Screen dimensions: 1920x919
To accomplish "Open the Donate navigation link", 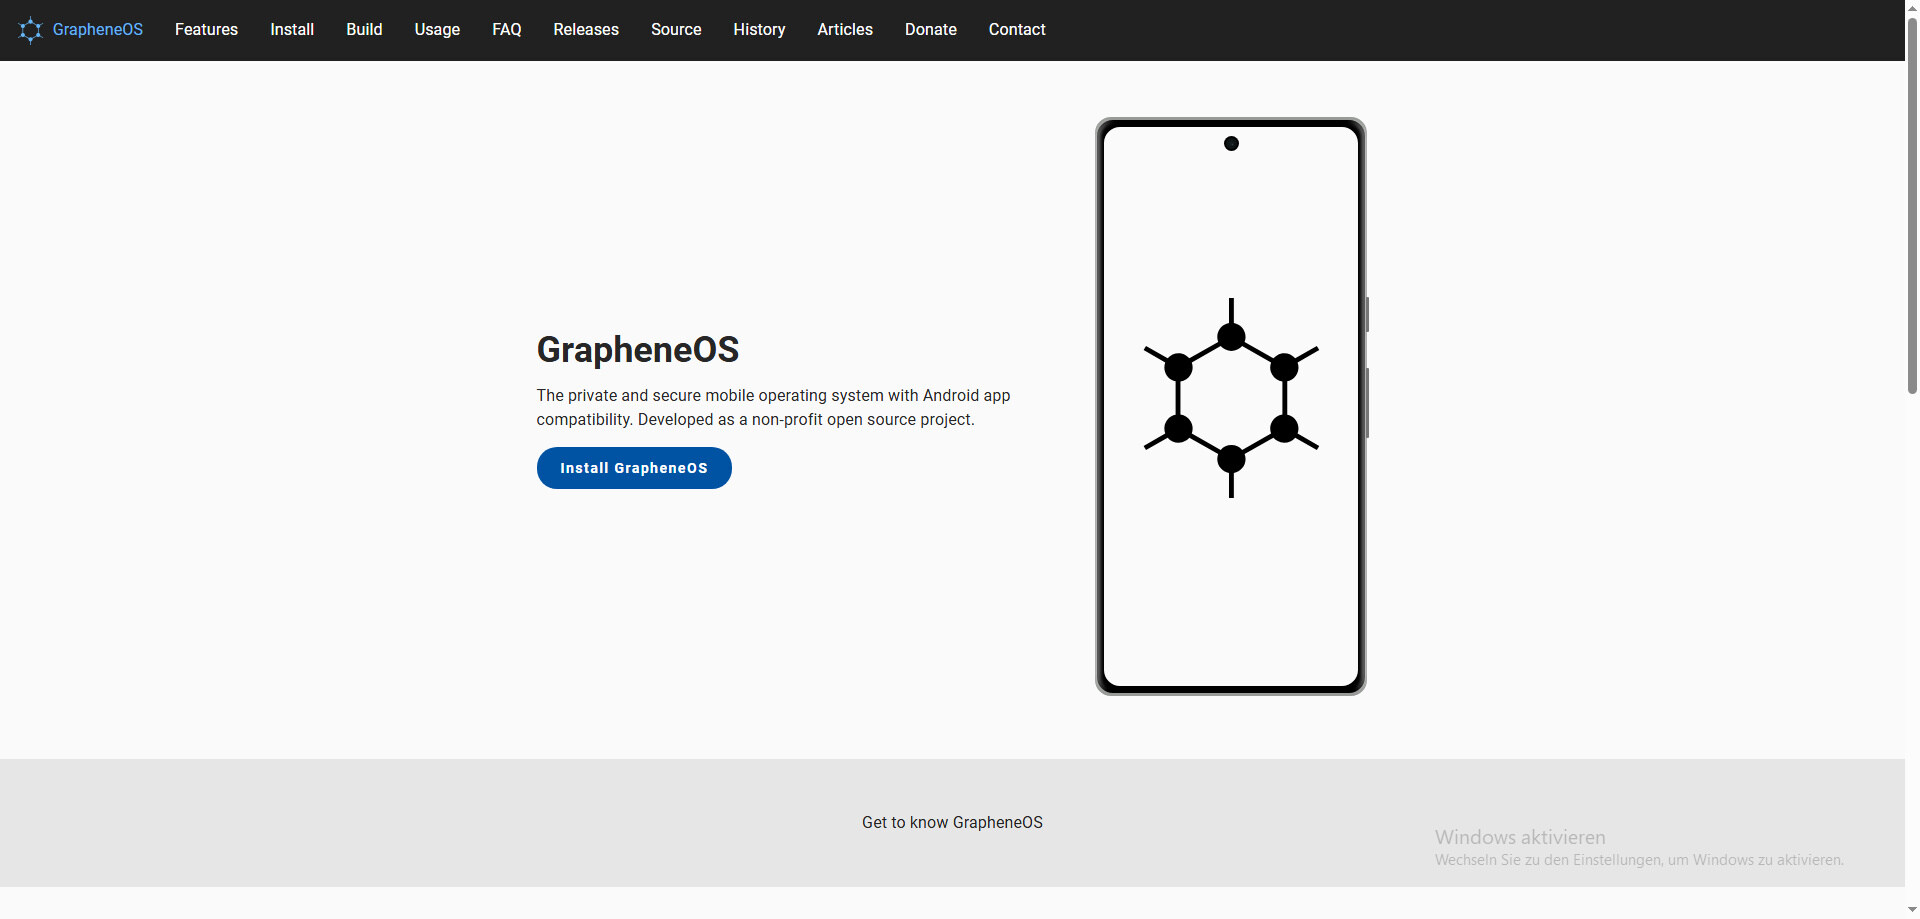I will 931,30.
